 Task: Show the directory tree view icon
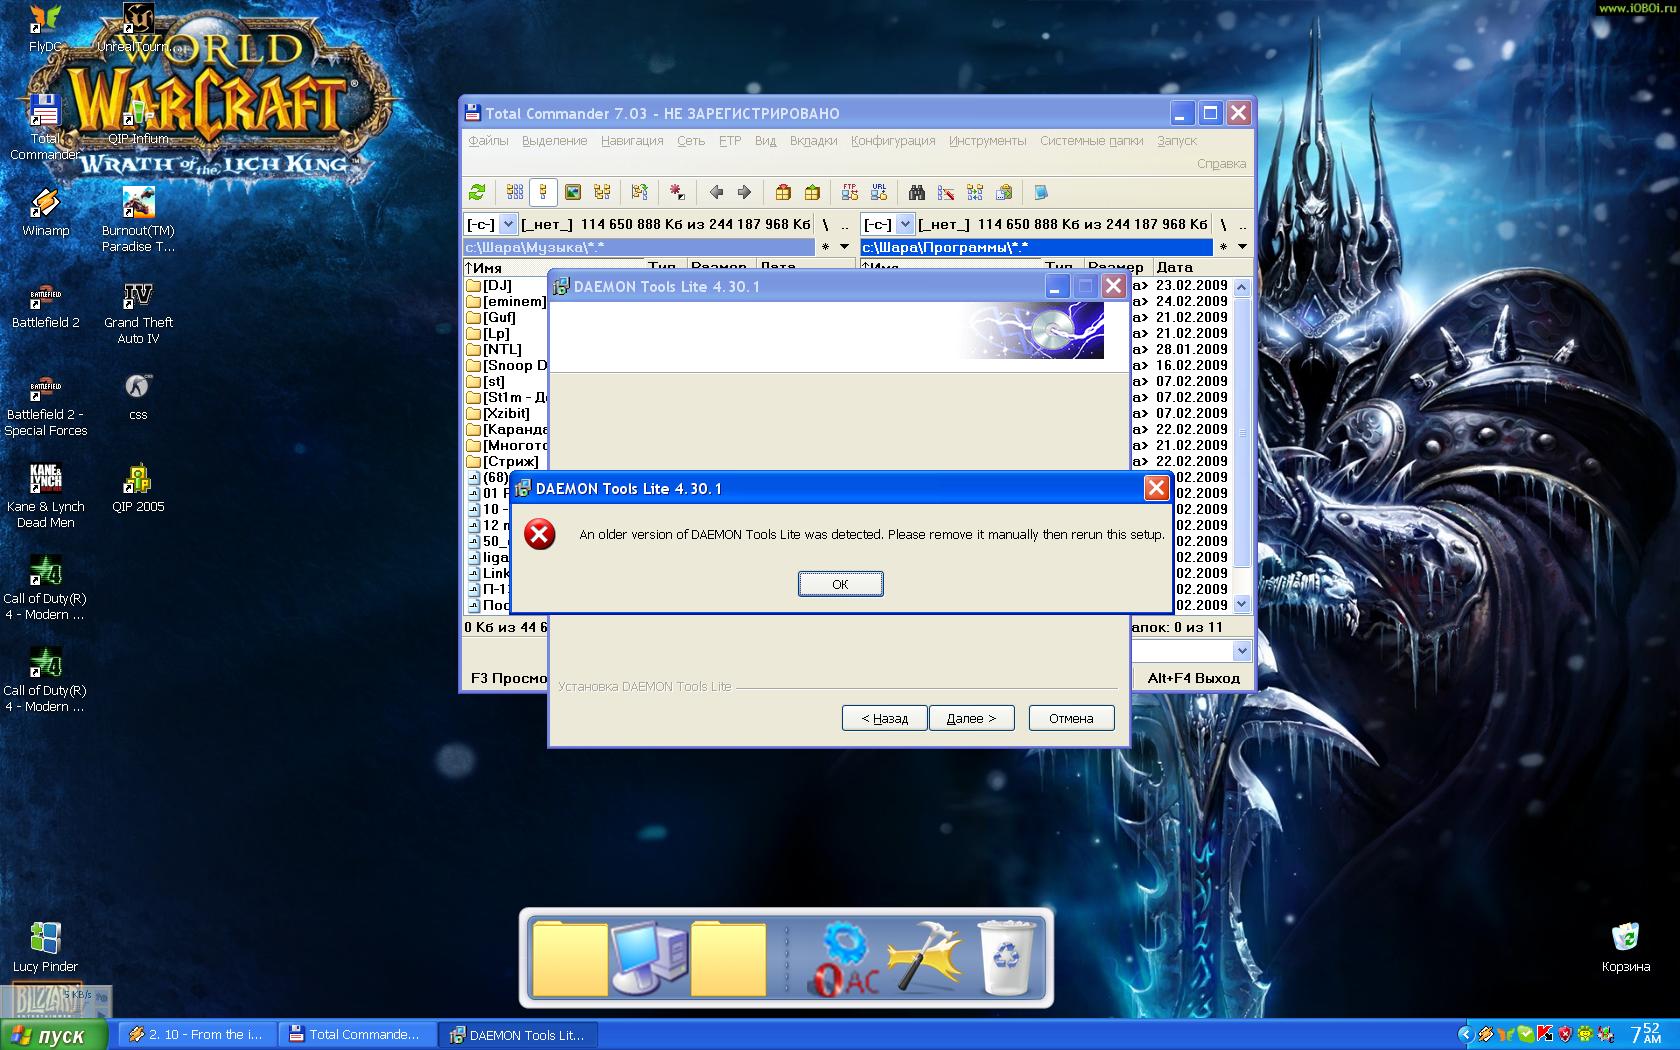coord(602,192)
